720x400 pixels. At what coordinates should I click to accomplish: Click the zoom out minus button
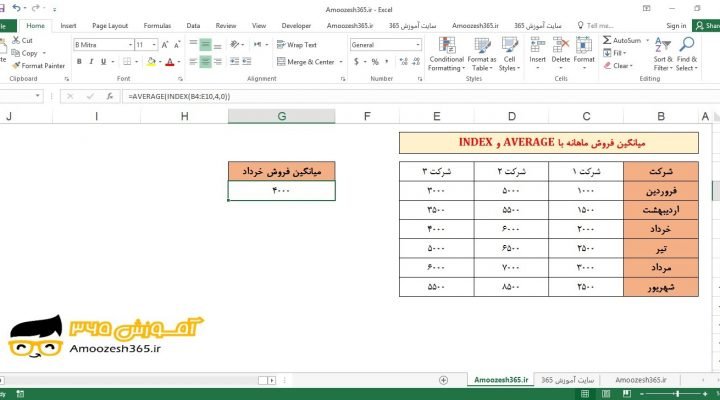pos(642,394)
